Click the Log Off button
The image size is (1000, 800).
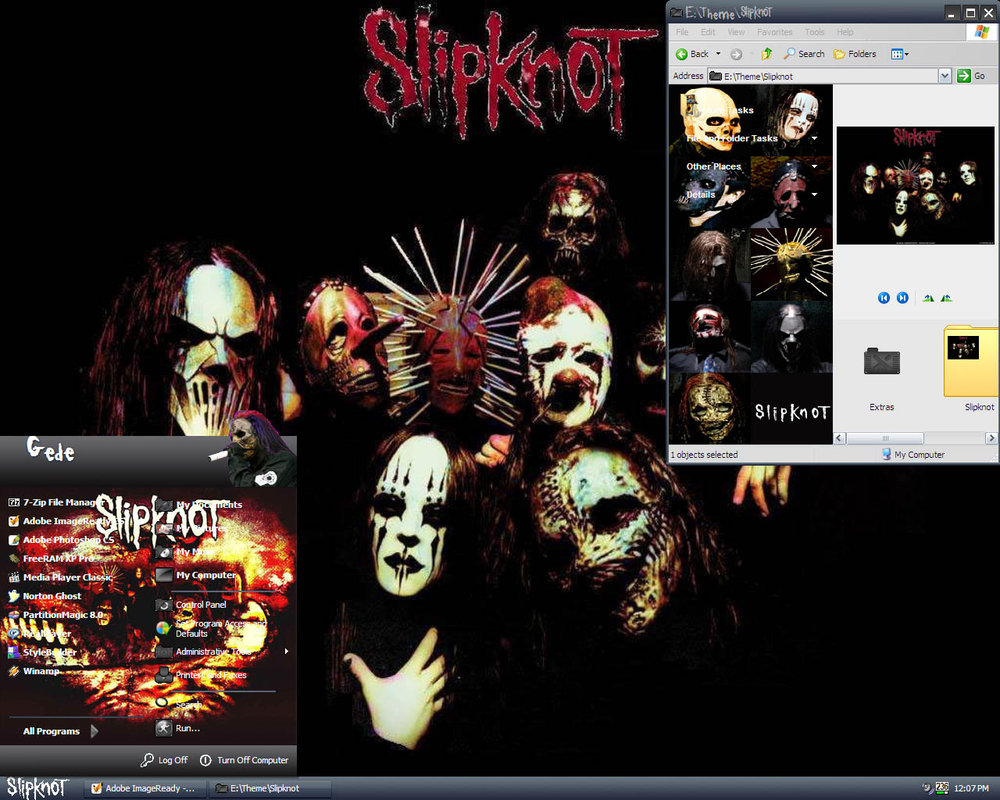[165, 760]
